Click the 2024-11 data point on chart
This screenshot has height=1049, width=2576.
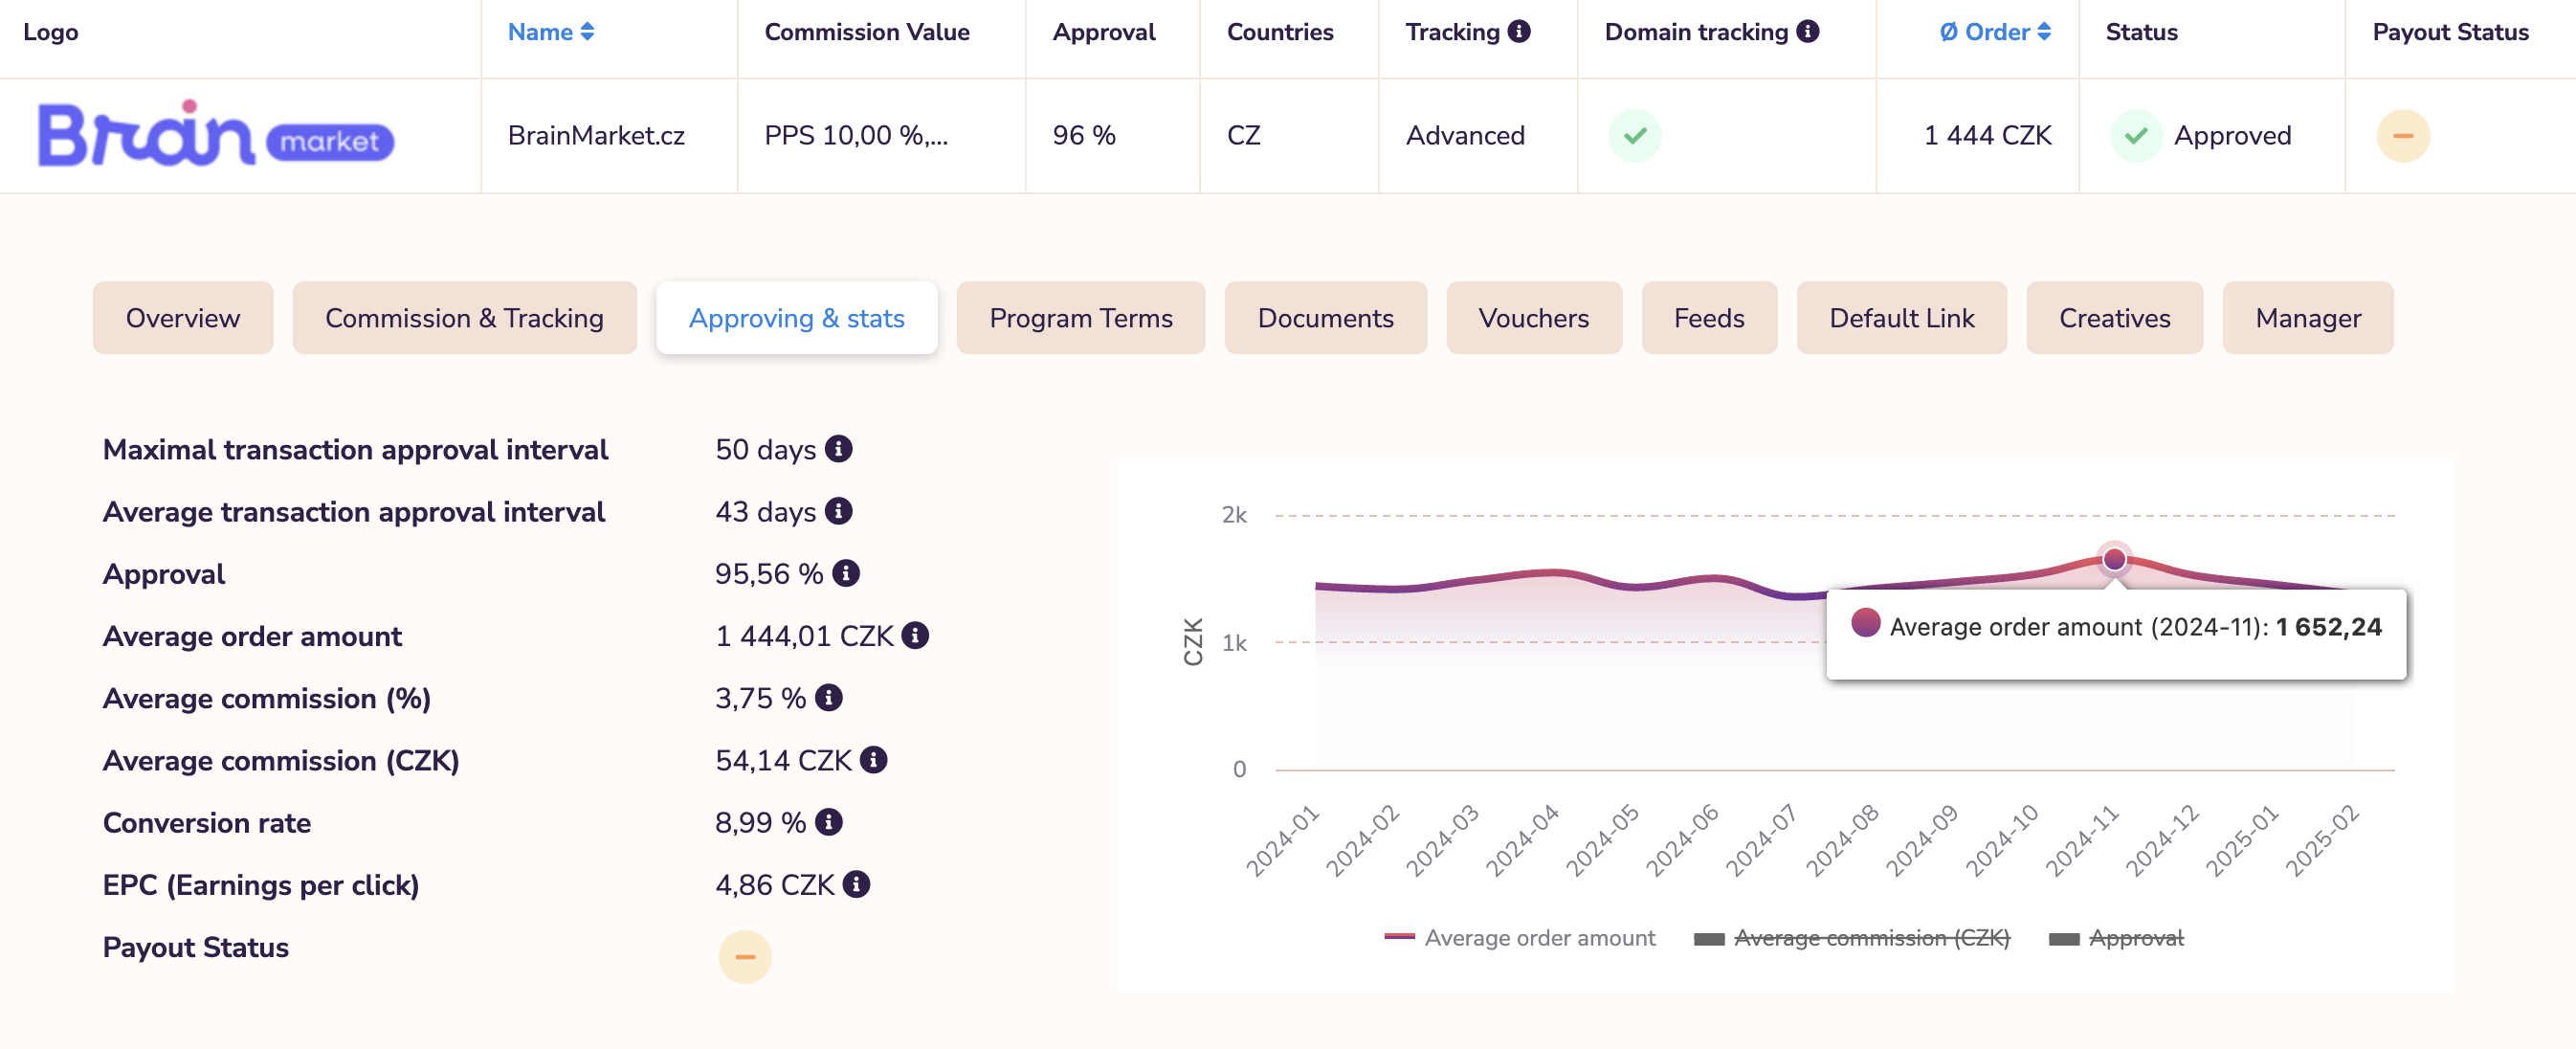point(2113,559)
